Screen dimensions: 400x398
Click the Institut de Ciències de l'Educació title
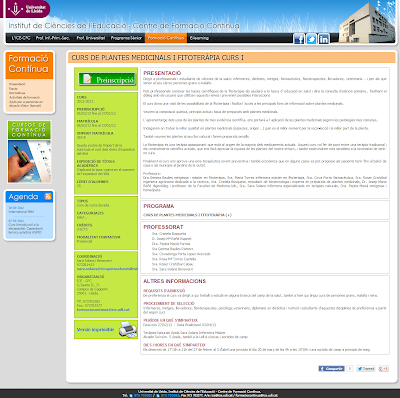click(x=124, y=26)
